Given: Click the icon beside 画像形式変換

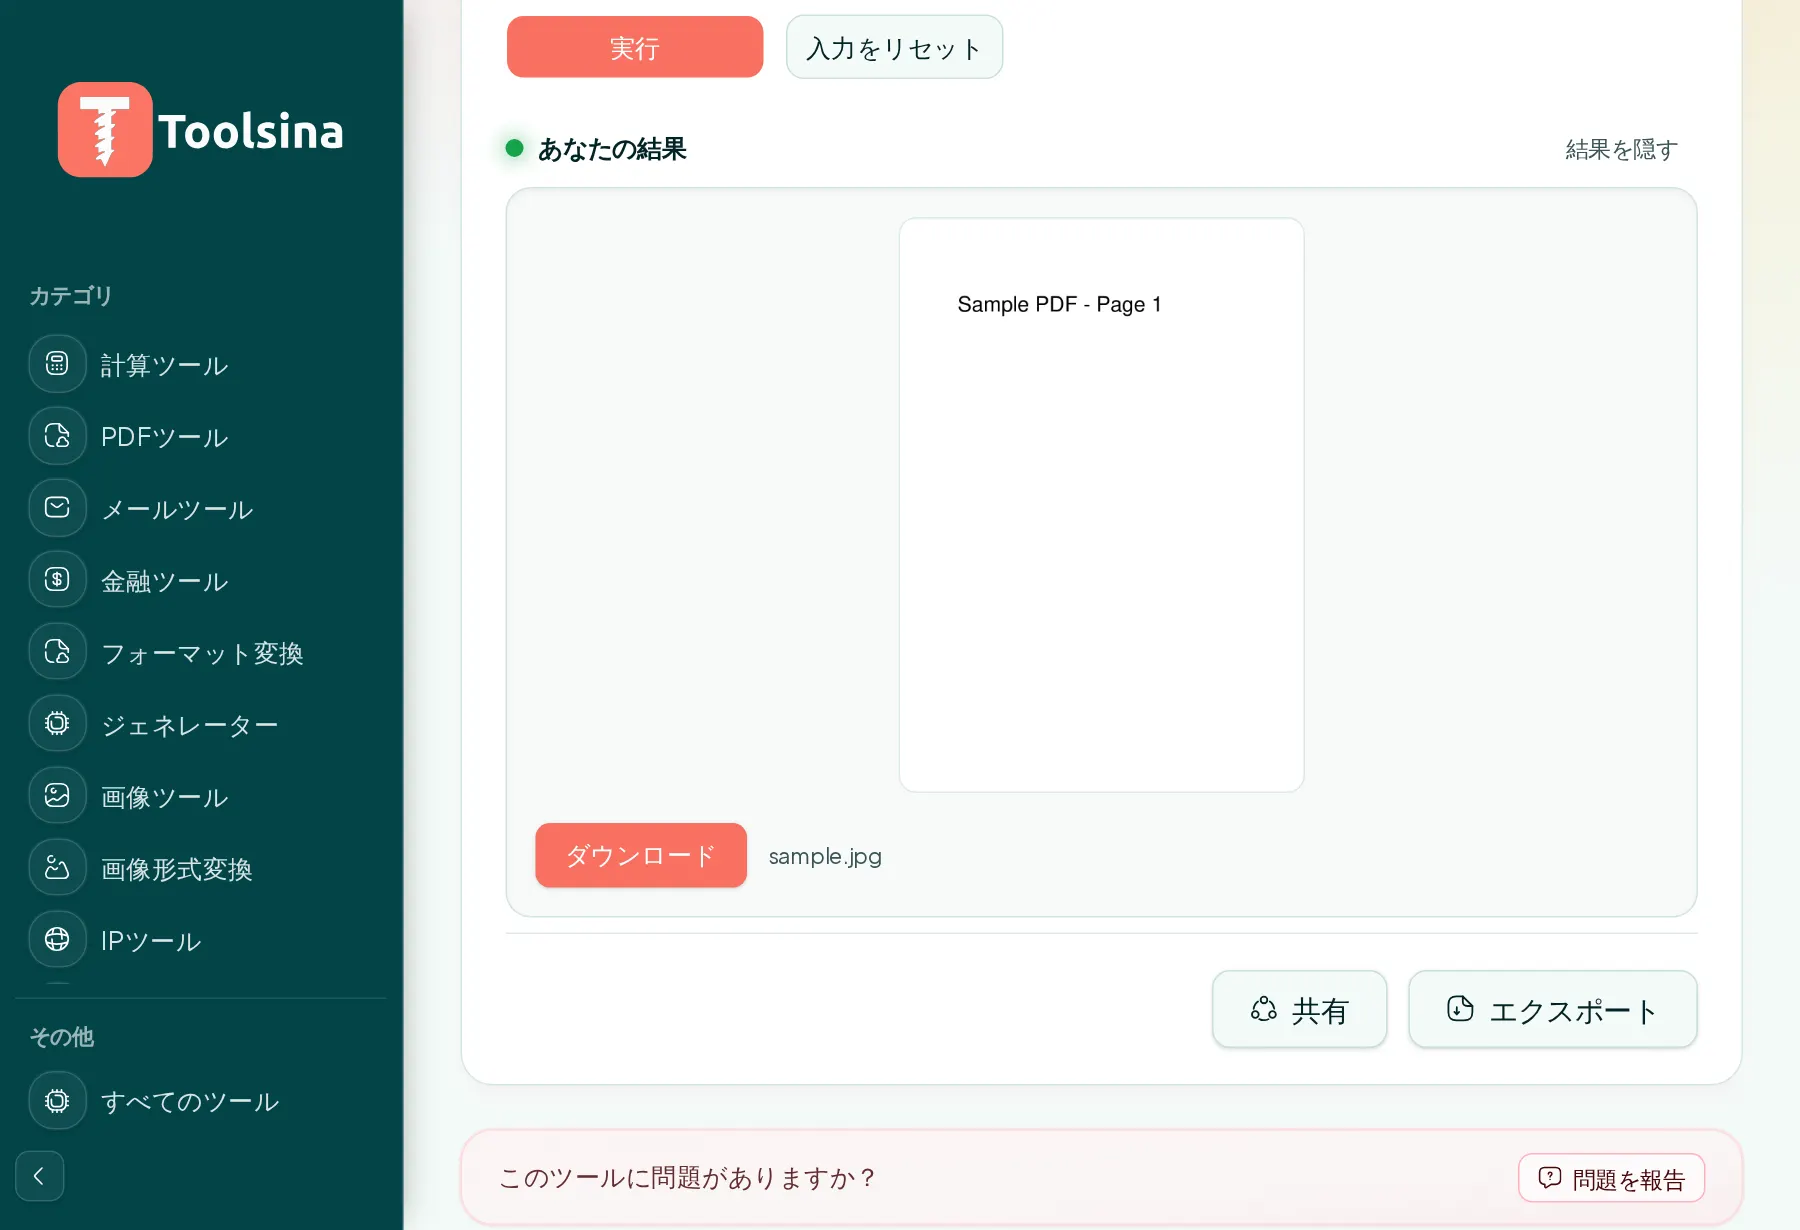Looking at the screenshot, I should tap(57, 868).
